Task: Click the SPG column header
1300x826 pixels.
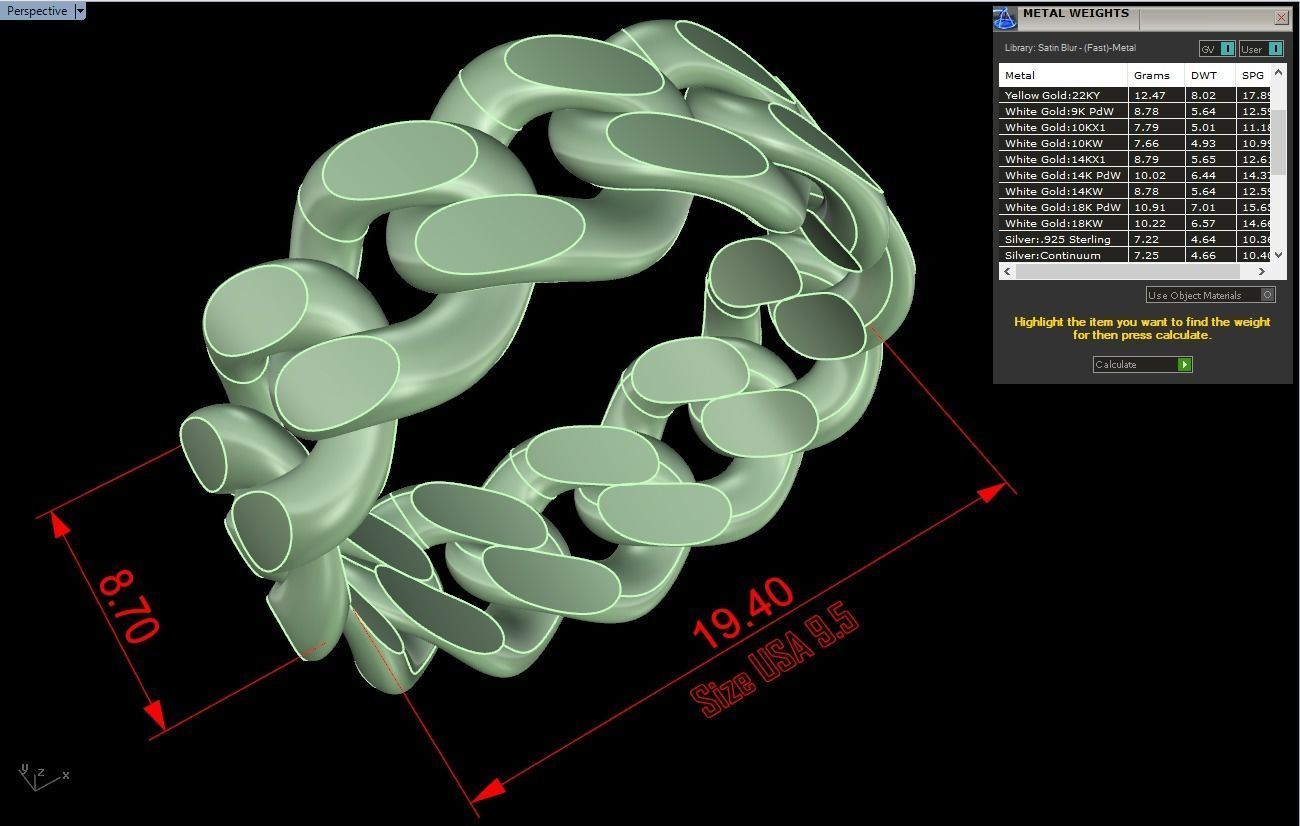Action: 1254,75
